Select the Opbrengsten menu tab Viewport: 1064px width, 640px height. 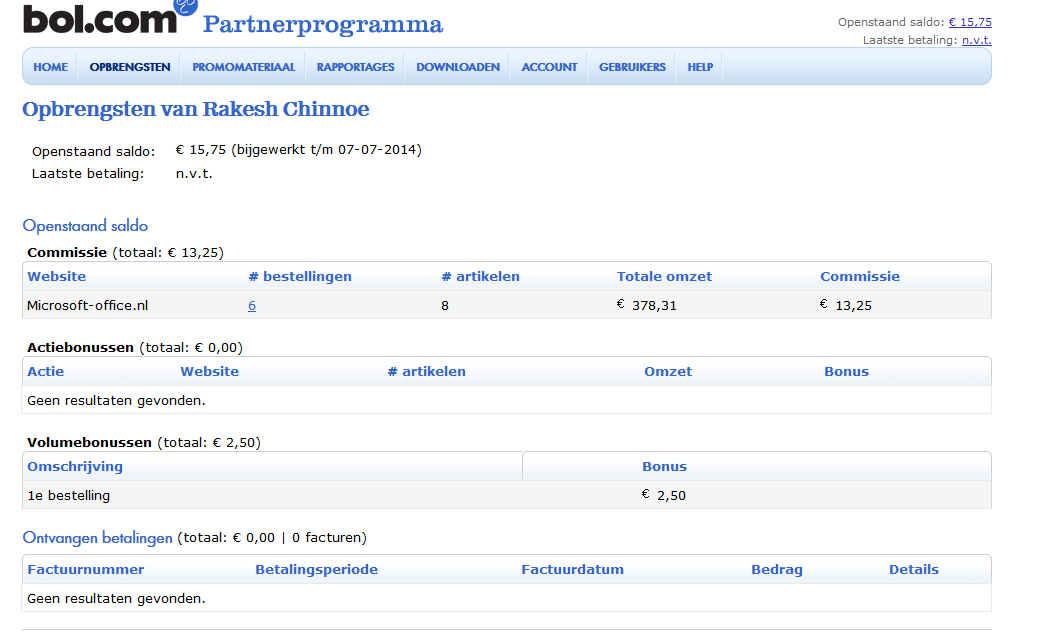130,67
